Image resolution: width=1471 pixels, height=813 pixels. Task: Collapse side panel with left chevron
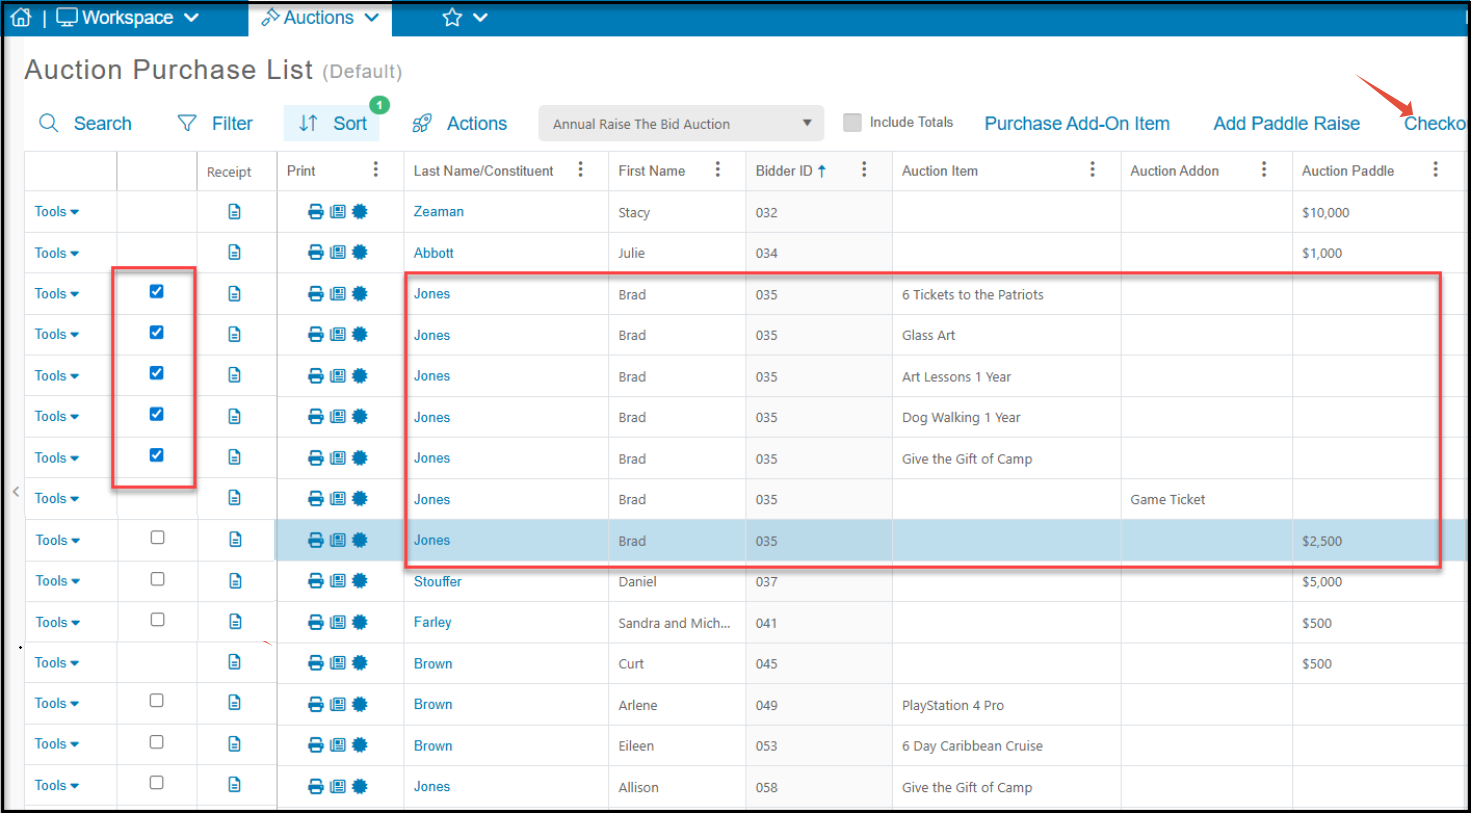15,491
